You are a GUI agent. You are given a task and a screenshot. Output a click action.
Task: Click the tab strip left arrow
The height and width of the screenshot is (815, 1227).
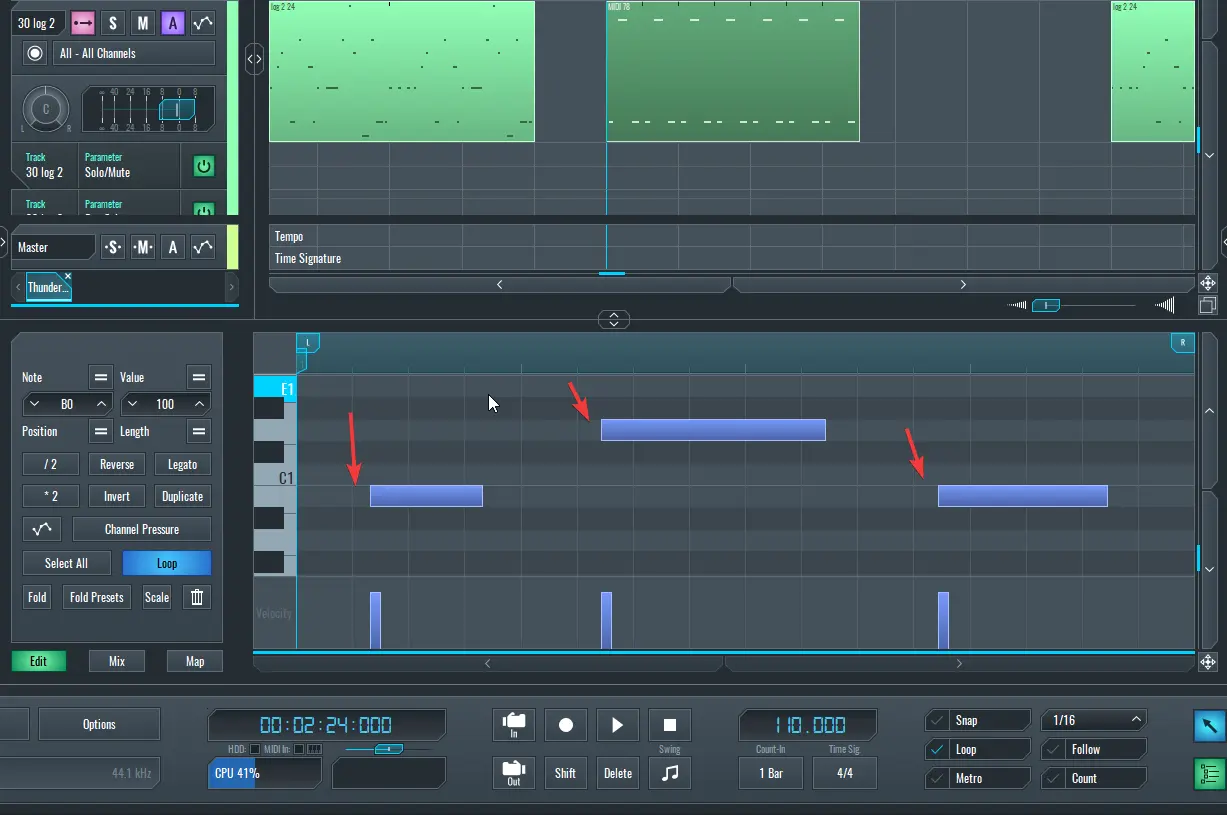[18, 287]
